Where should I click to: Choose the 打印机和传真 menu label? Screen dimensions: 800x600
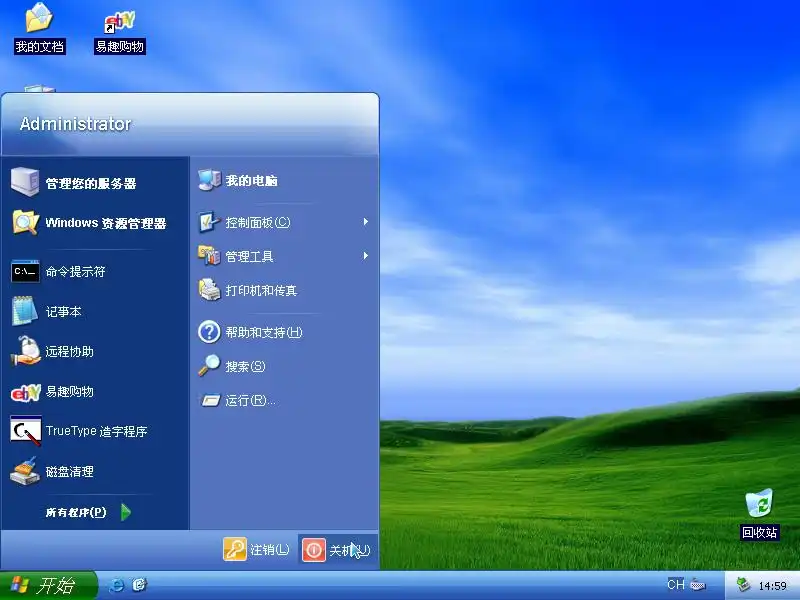click(261, 291)
